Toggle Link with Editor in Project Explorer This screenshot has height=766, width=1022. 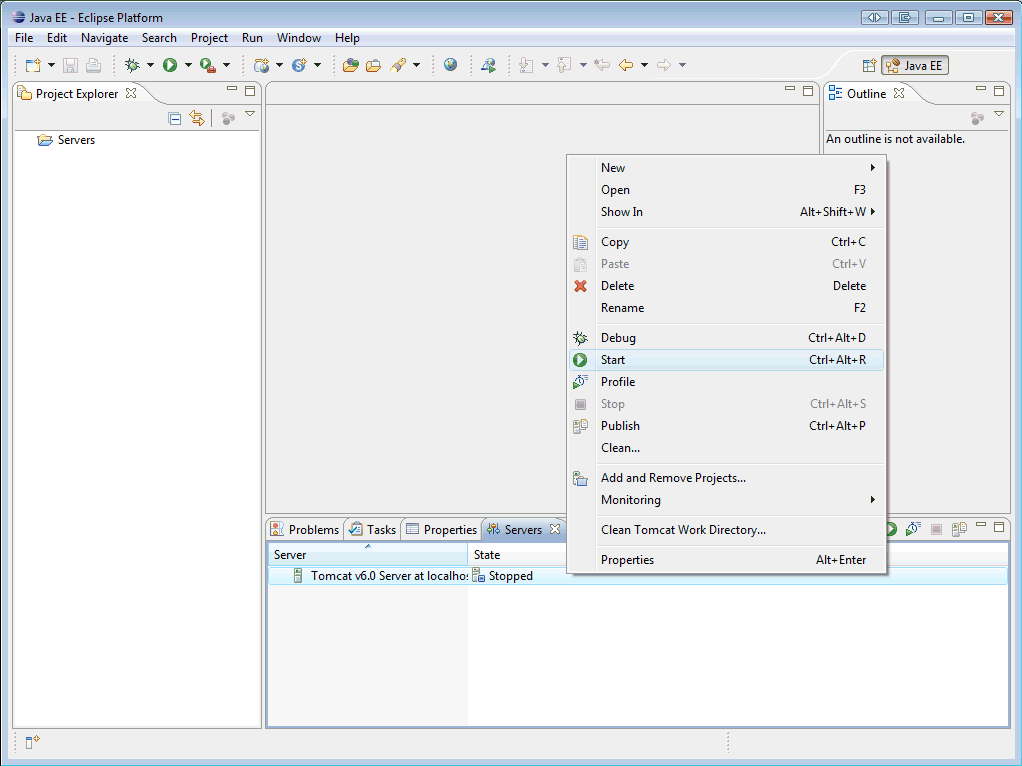click(197, 118)
